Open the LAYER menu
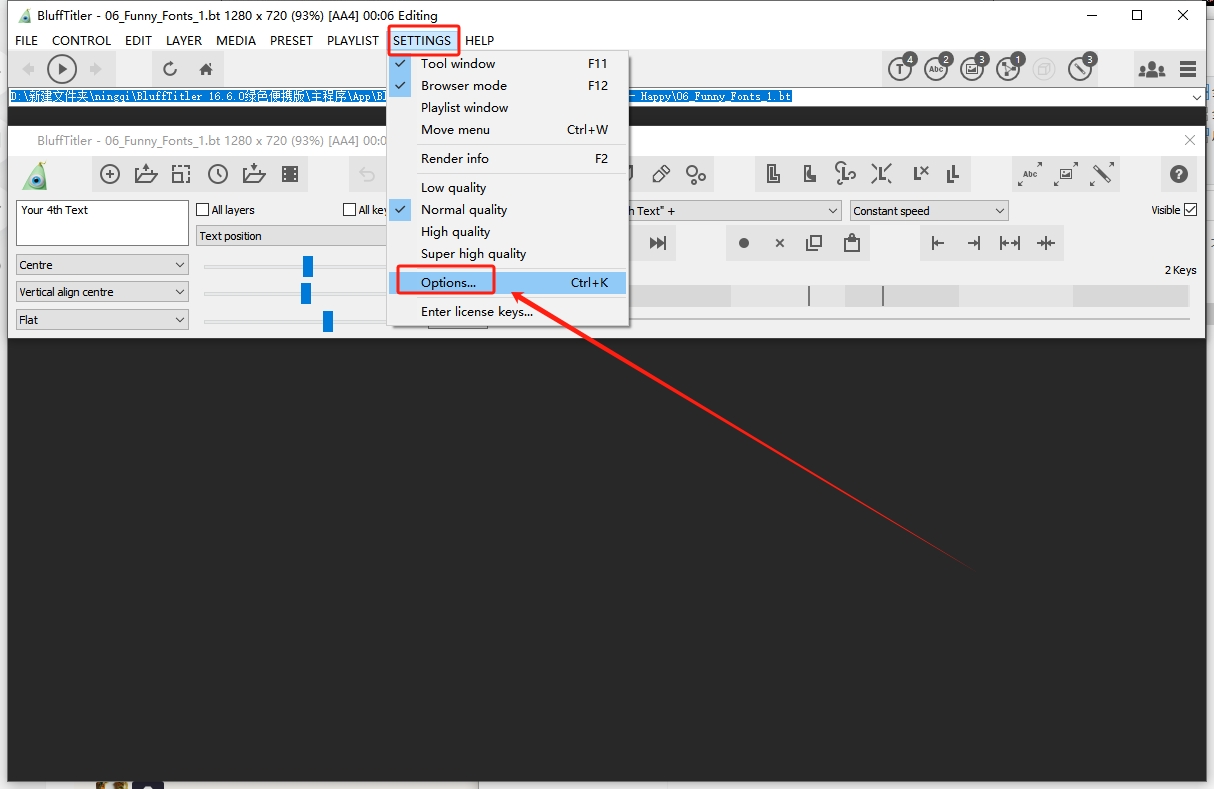 (184, 40)
